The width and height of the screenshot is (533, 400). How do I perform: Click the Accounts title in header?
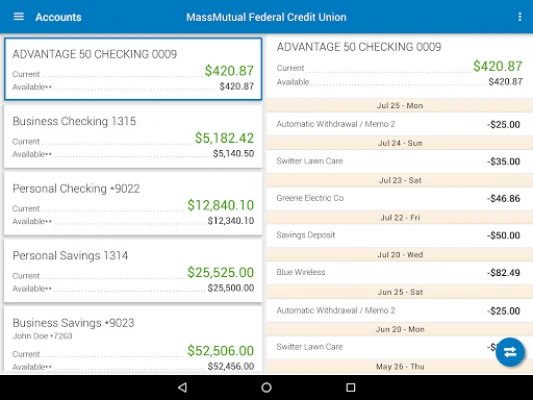[58, 17]
